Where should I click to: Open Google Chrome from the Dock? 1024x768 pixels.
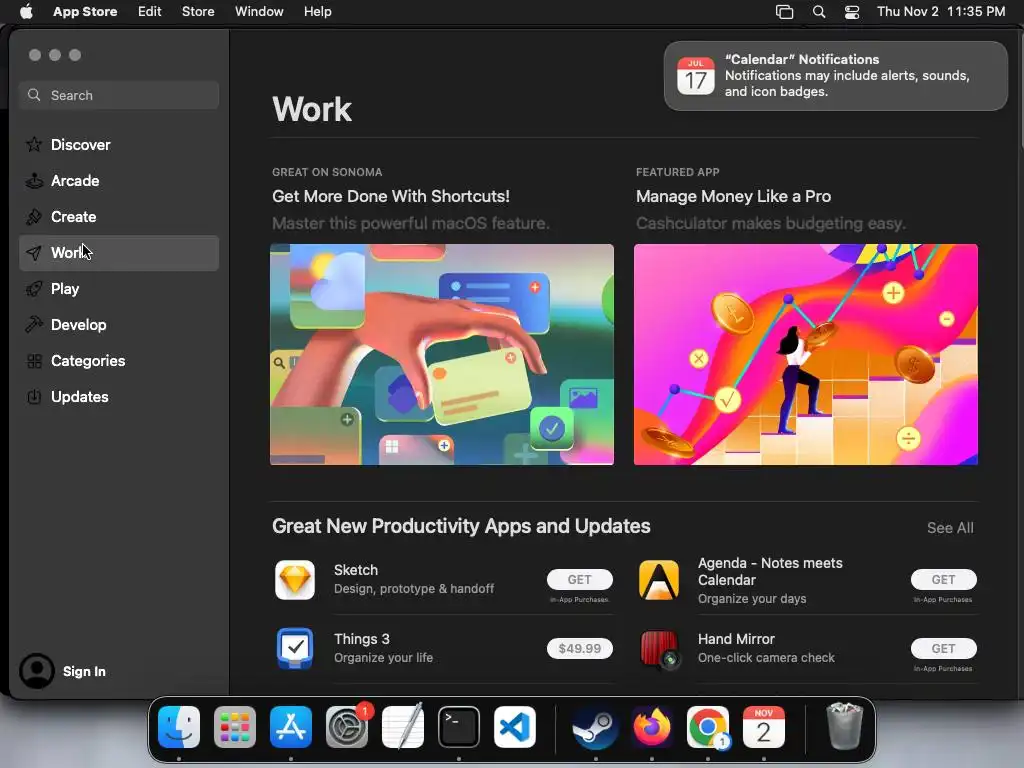(708, 727)
